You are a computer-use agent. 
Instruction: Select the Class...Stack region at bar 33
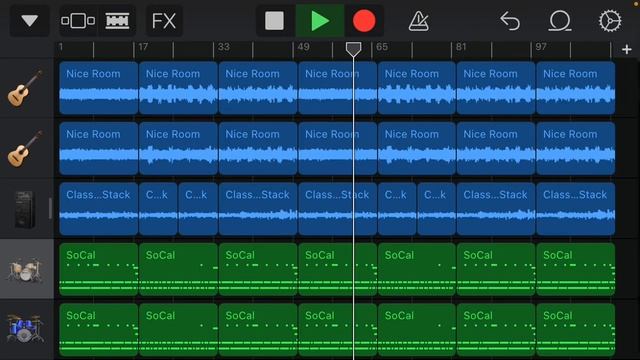258,209
